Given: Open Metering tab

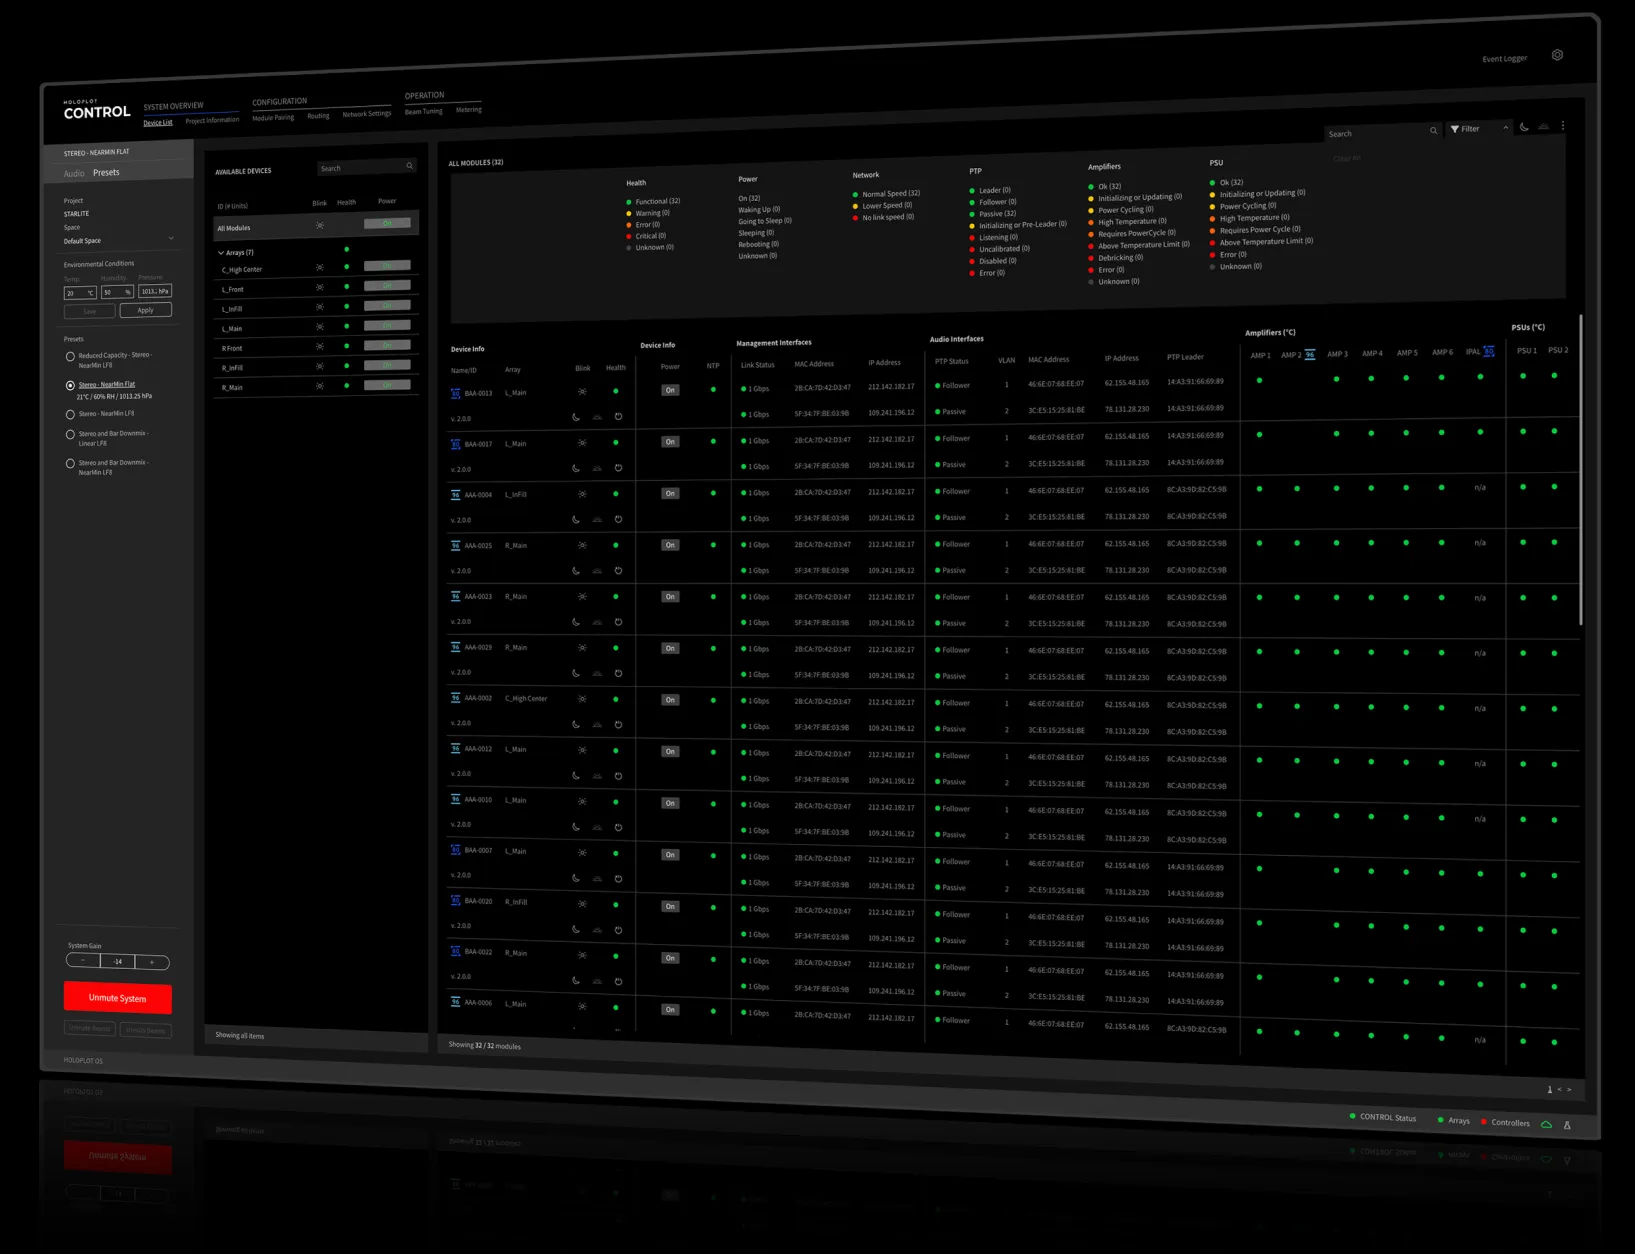Looking at the screenshot, I should pos(469,109).
